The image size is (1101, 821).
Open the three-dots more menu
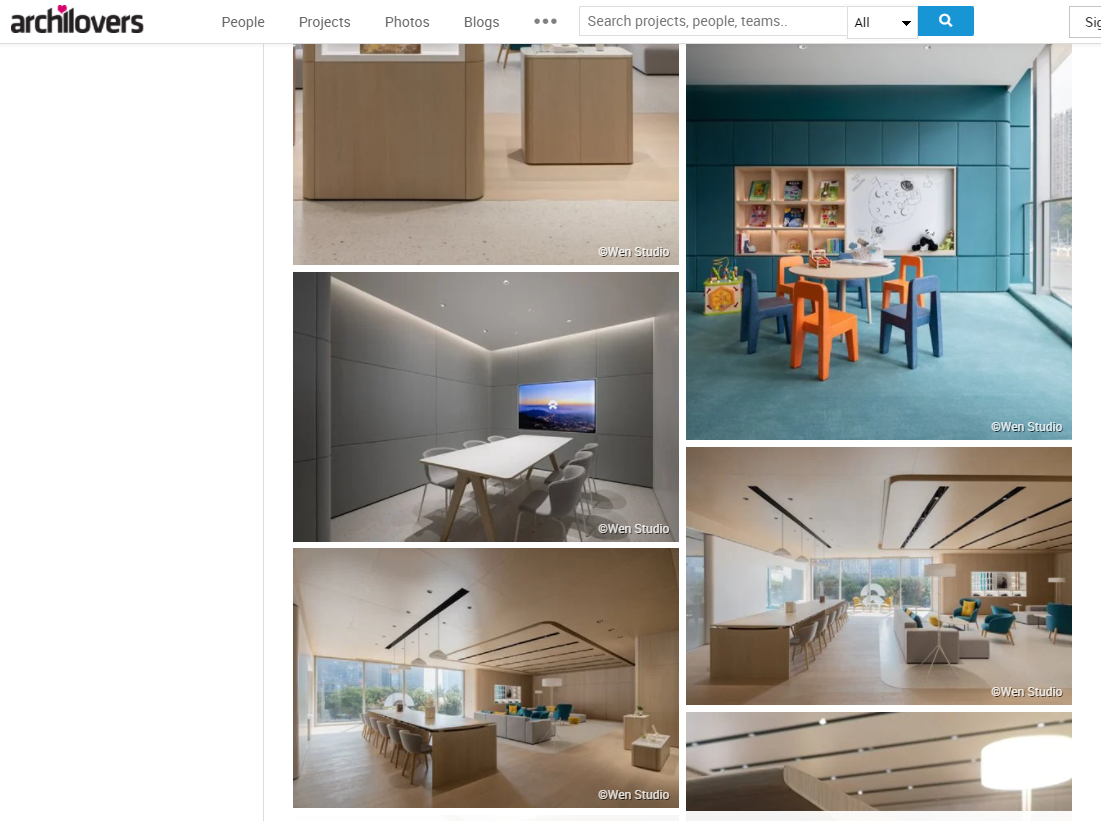click(545, 22)
